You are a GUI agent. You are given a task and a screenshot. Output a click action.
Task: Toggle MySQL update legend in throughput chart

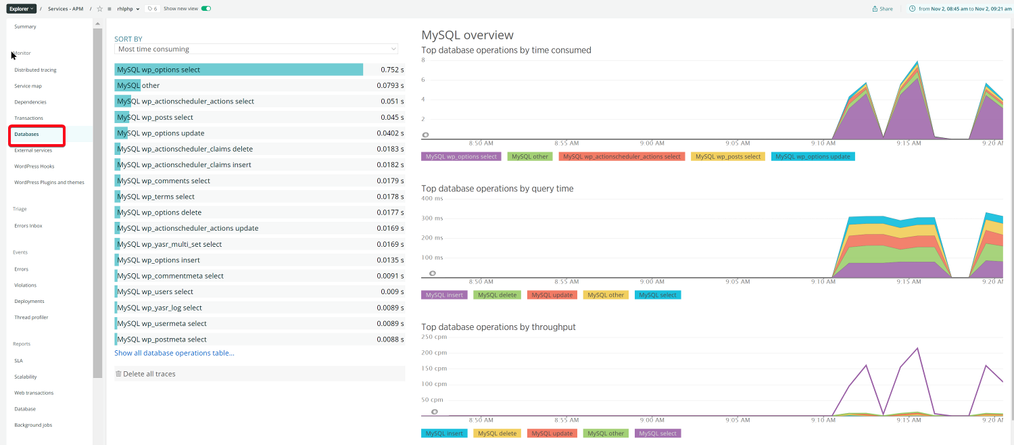coord(552,433)
